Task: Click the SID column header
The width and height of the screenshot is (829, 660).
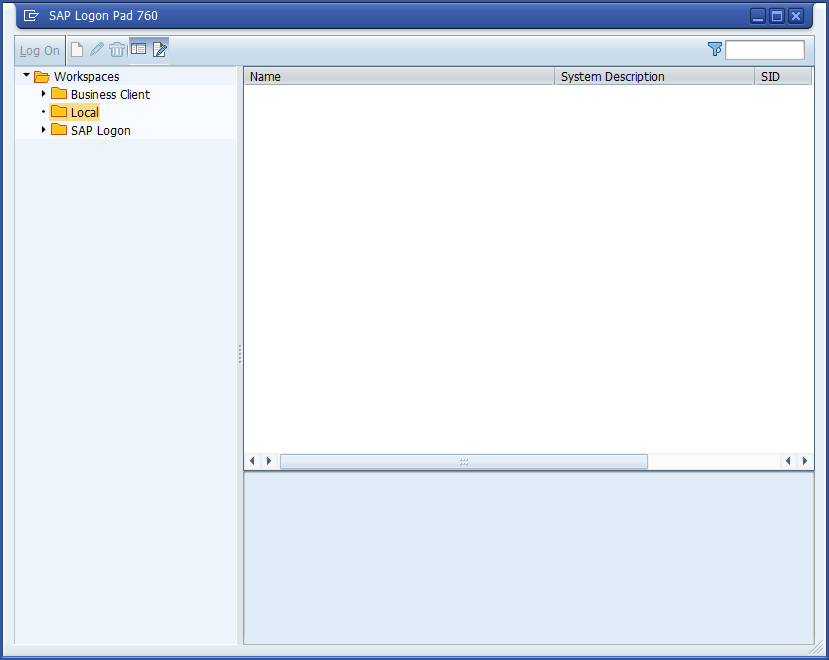Action: [782, 77]
